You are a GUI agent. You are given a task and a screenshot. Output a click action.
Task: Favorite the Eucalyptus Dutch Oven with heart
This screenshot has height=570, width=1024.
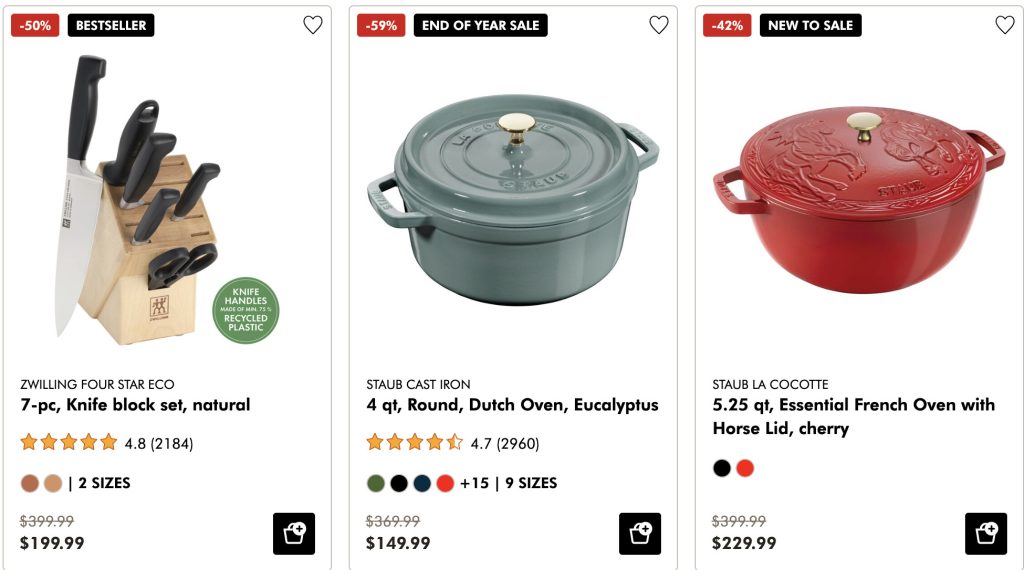[659, 25]
